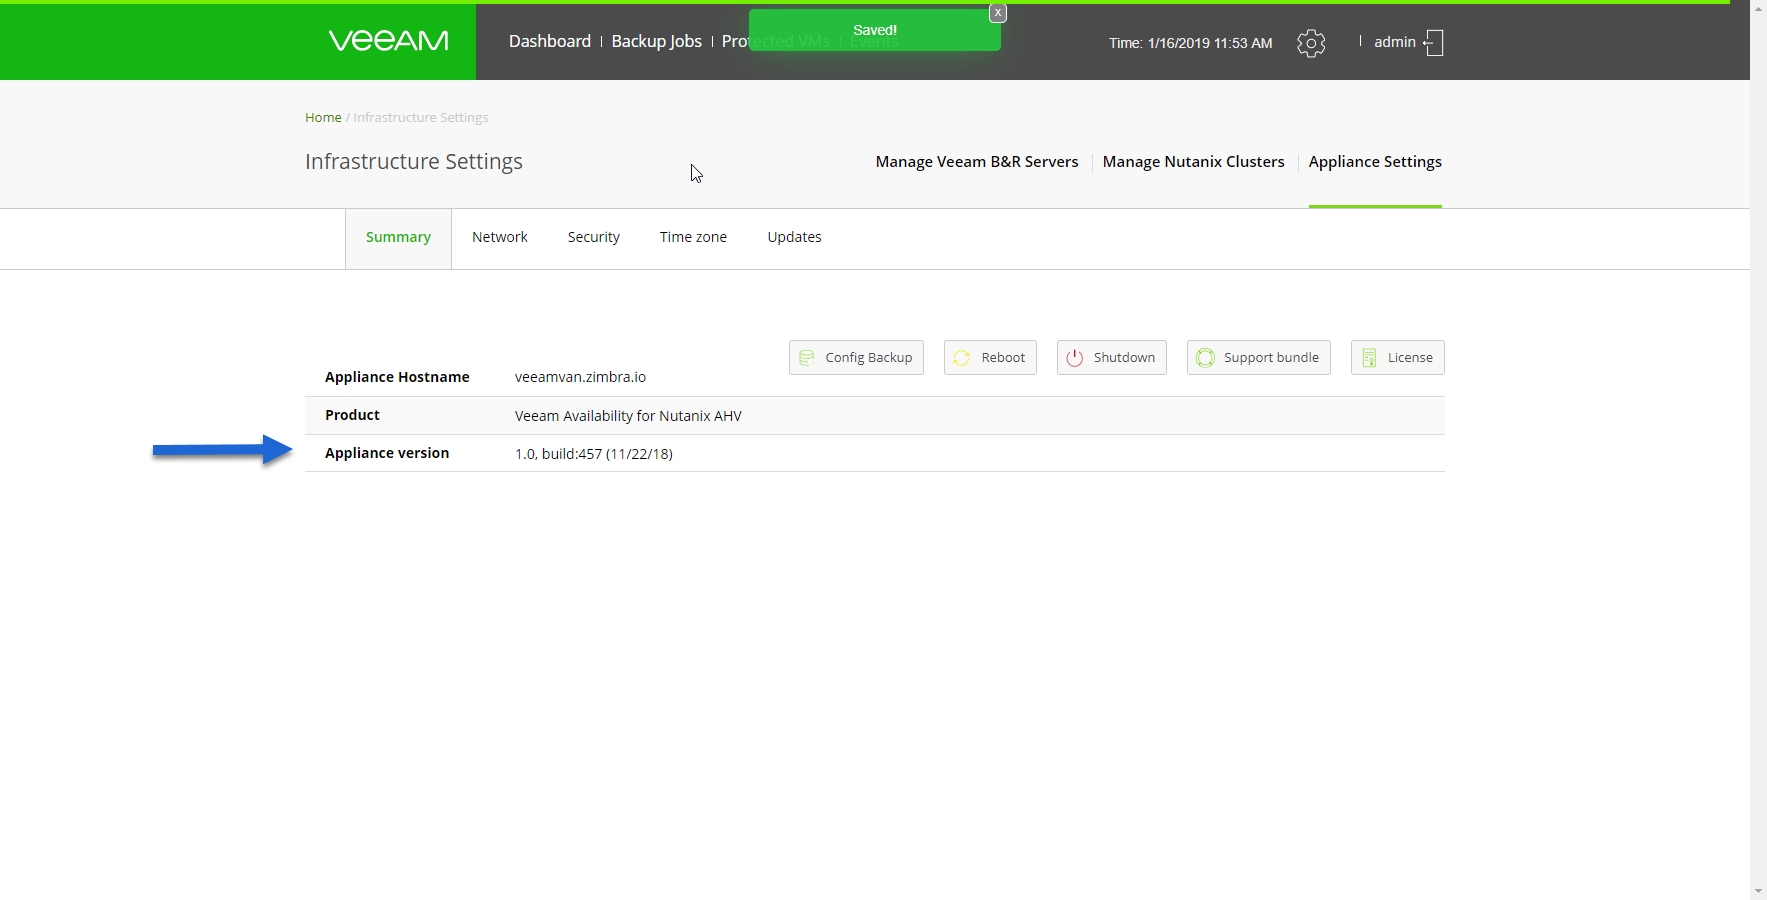Screen dimensions: 1767x900
Task: Go to Backup Jobs
Action: pos(657,41)
